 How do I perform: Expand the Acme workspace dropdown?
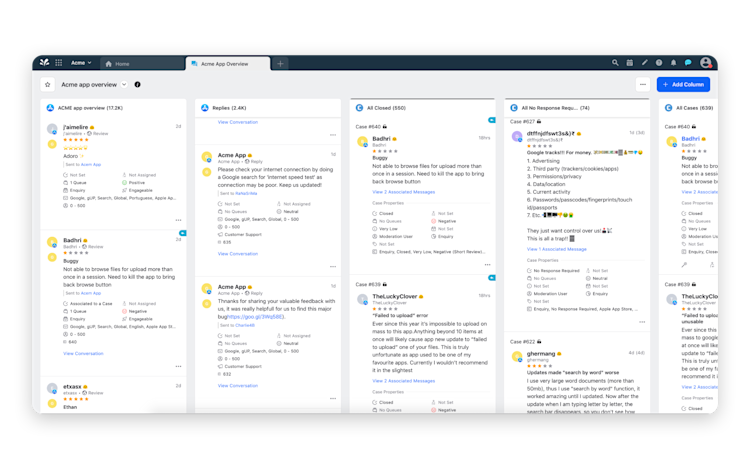point(81,63)
